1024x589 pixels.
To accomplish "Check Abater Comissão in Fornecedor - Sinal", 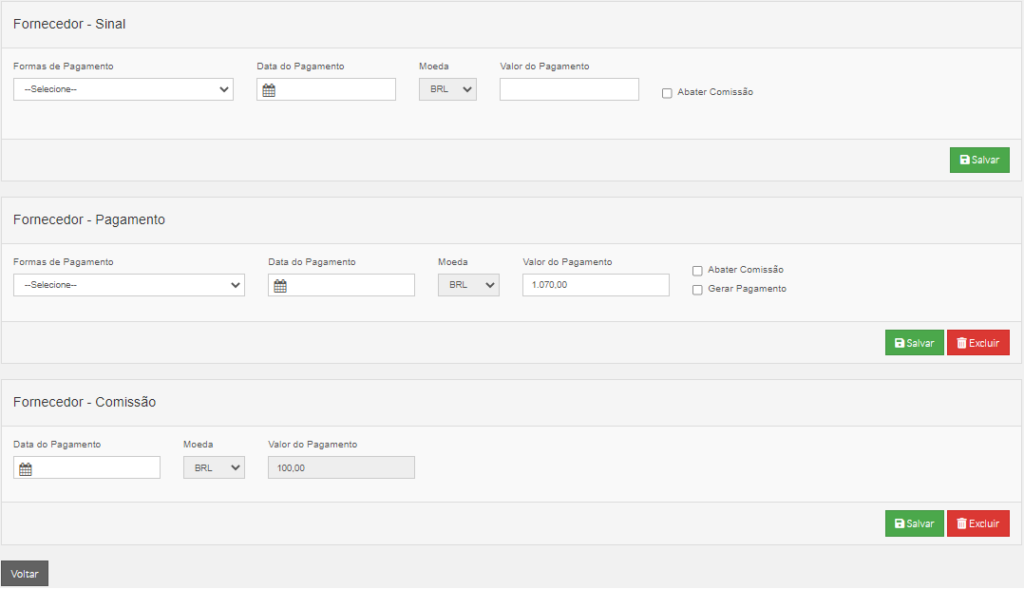I will tap(667, 93).
